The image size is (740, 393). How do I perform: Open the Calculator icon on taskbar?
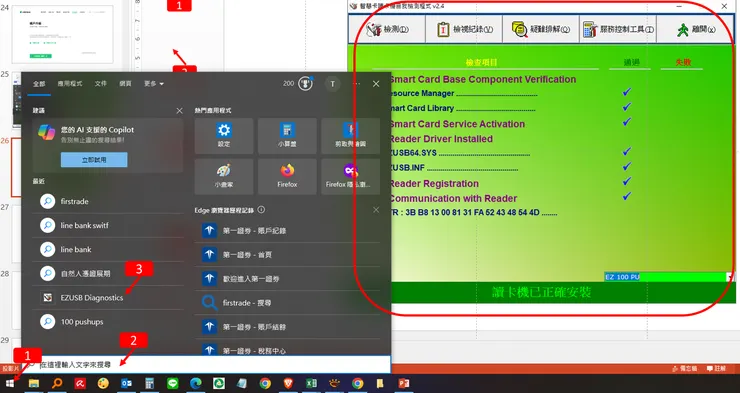150,384
